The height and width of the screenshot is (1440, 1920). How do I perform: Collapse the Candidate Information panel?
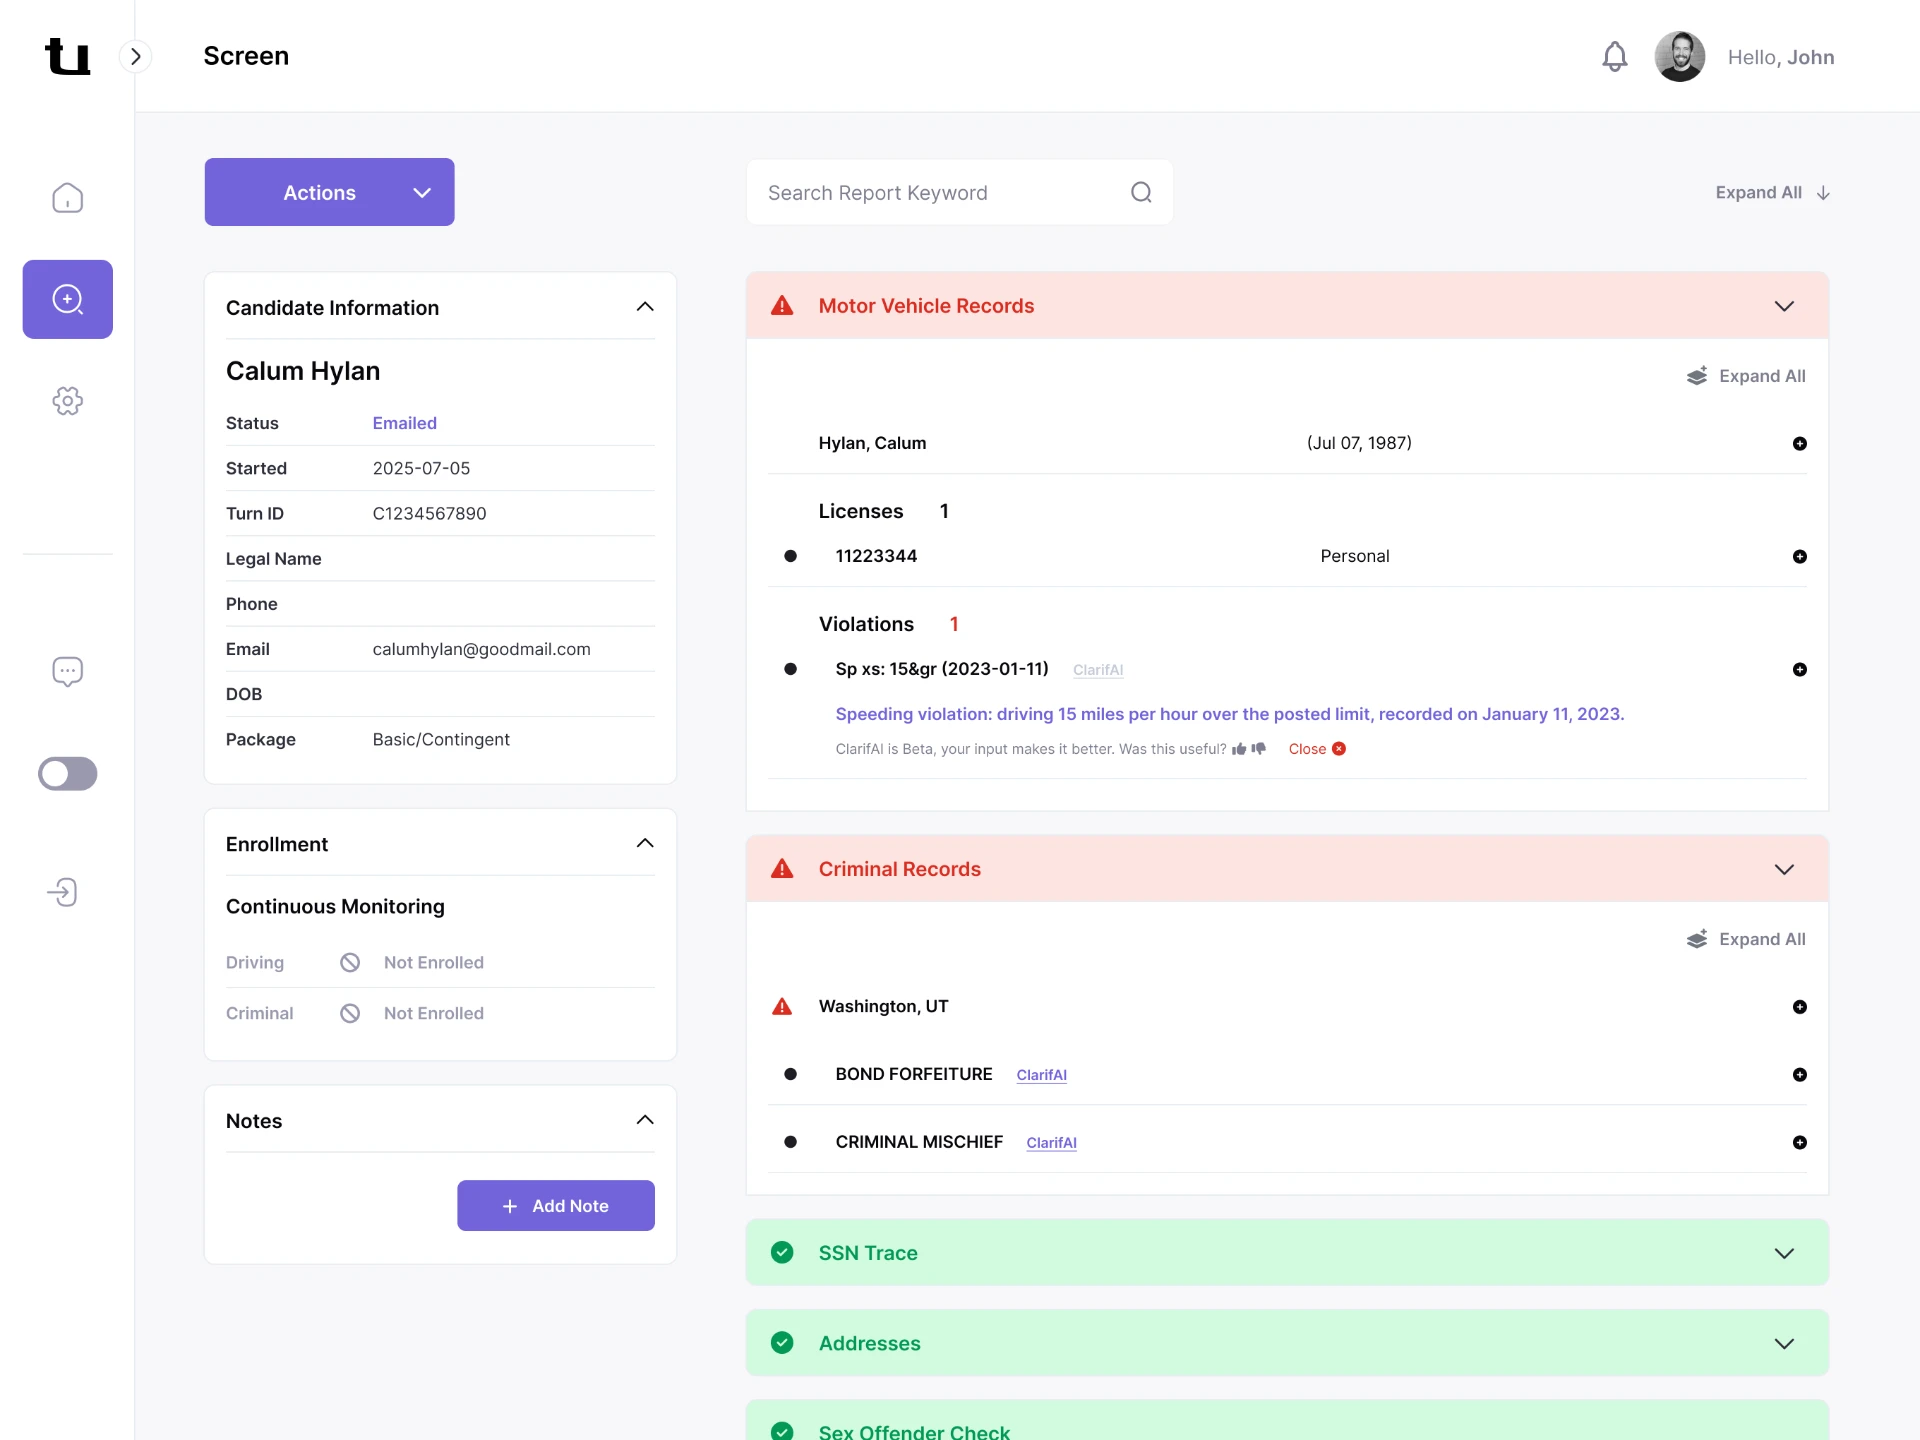coord(645,307)
